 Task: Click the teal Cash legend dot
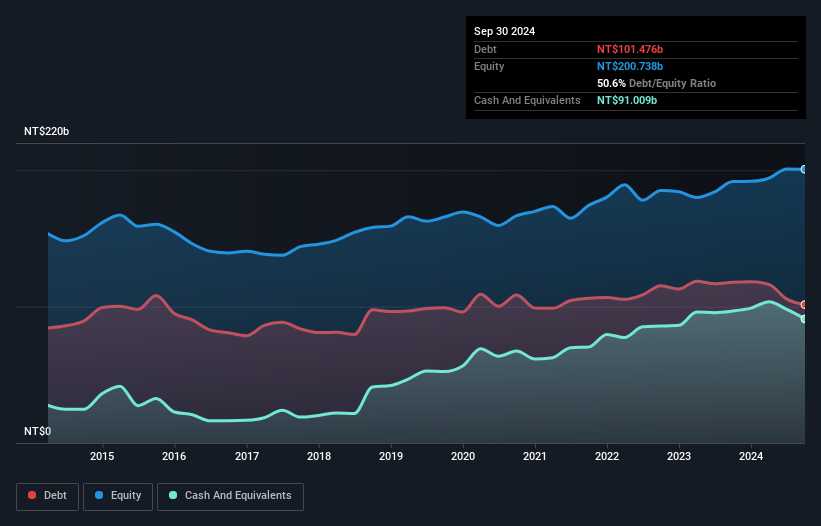[173, 495]
